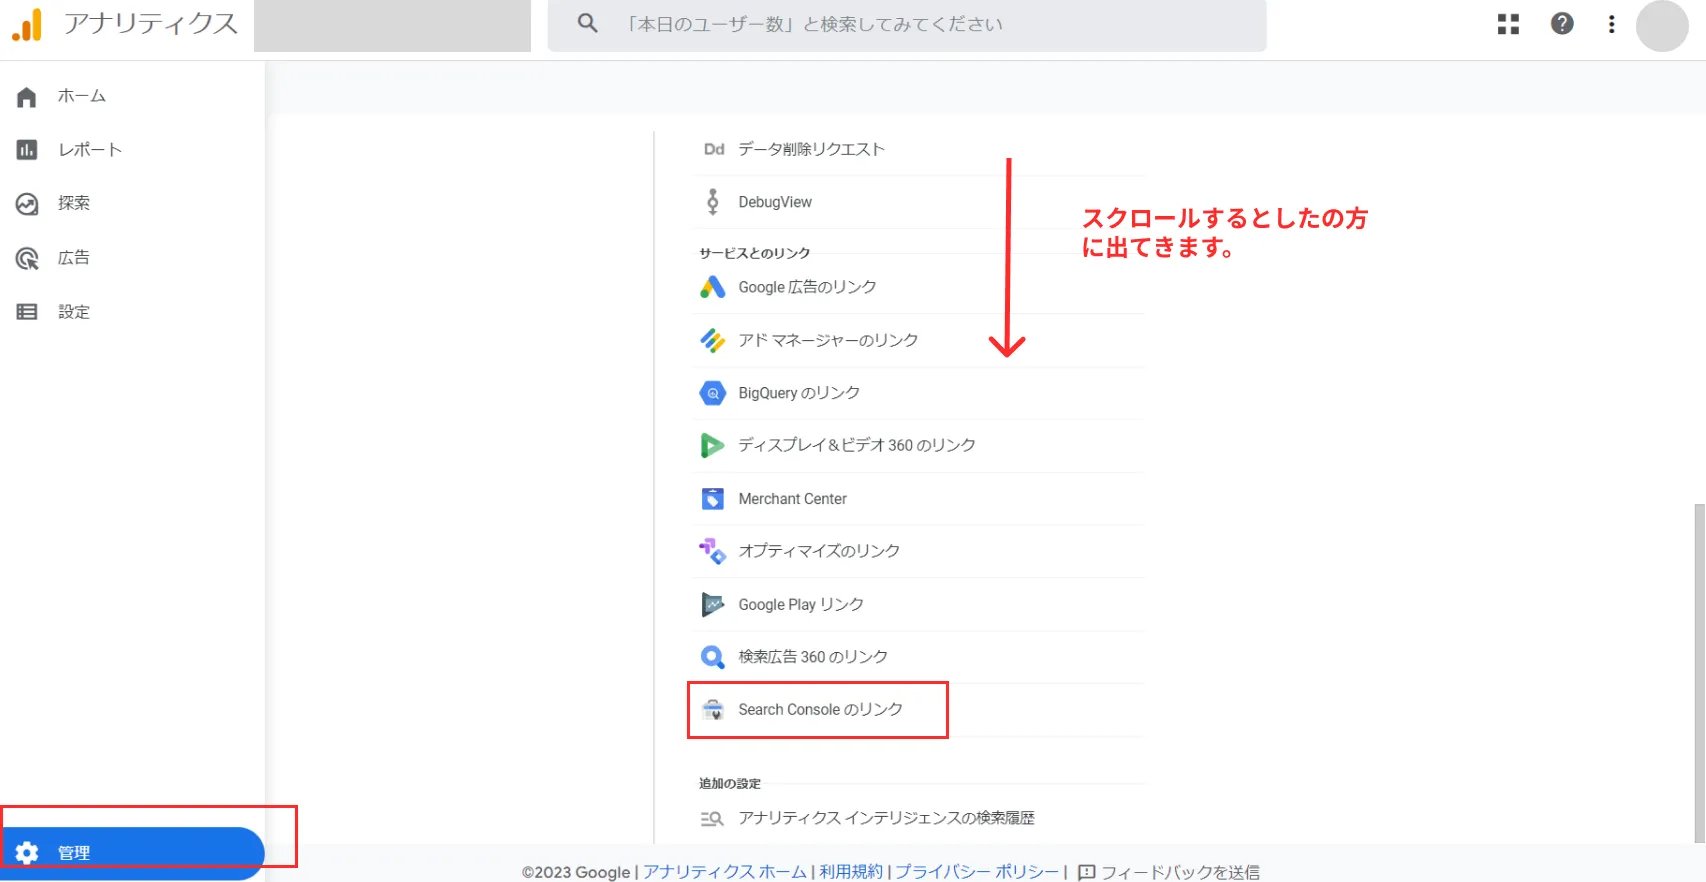
Task: Click the アナリティクス product title
Action: tap(151, 24)
